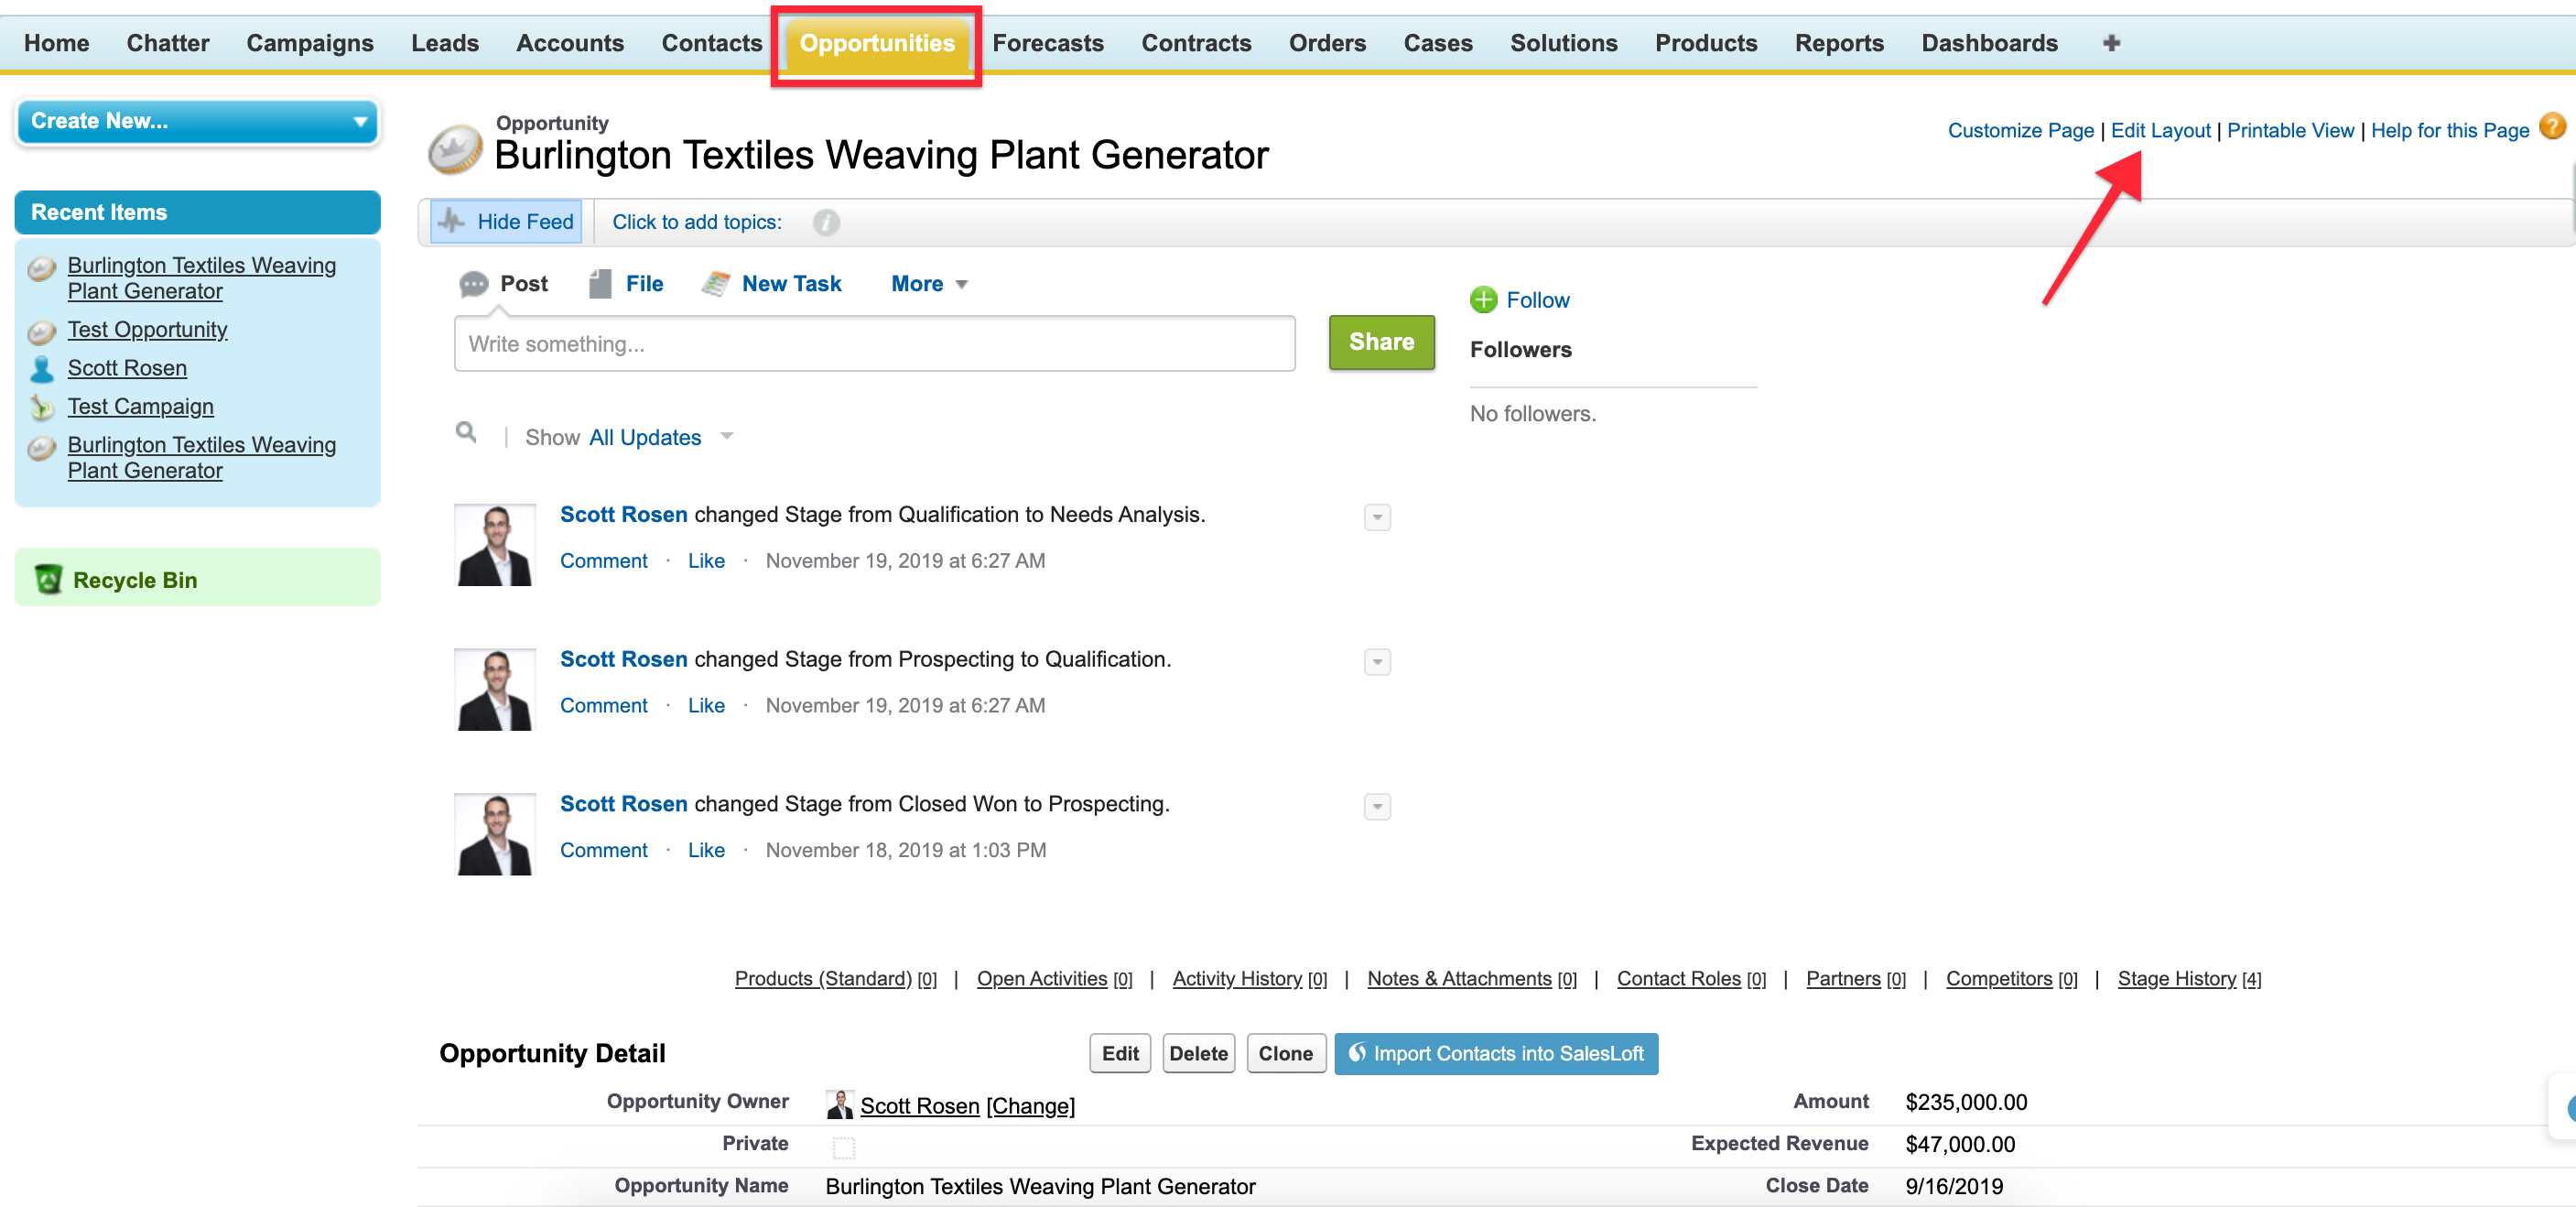Click owner photo beside Scott Rosen [Change]
The image size is (2576, 1207).
840,1105
